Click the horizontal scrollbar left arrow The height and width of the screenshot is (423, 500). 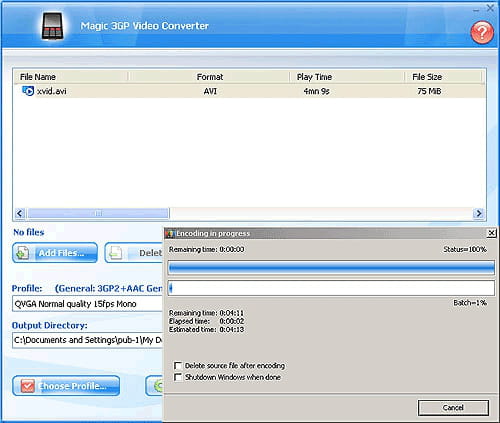[20, 213]
